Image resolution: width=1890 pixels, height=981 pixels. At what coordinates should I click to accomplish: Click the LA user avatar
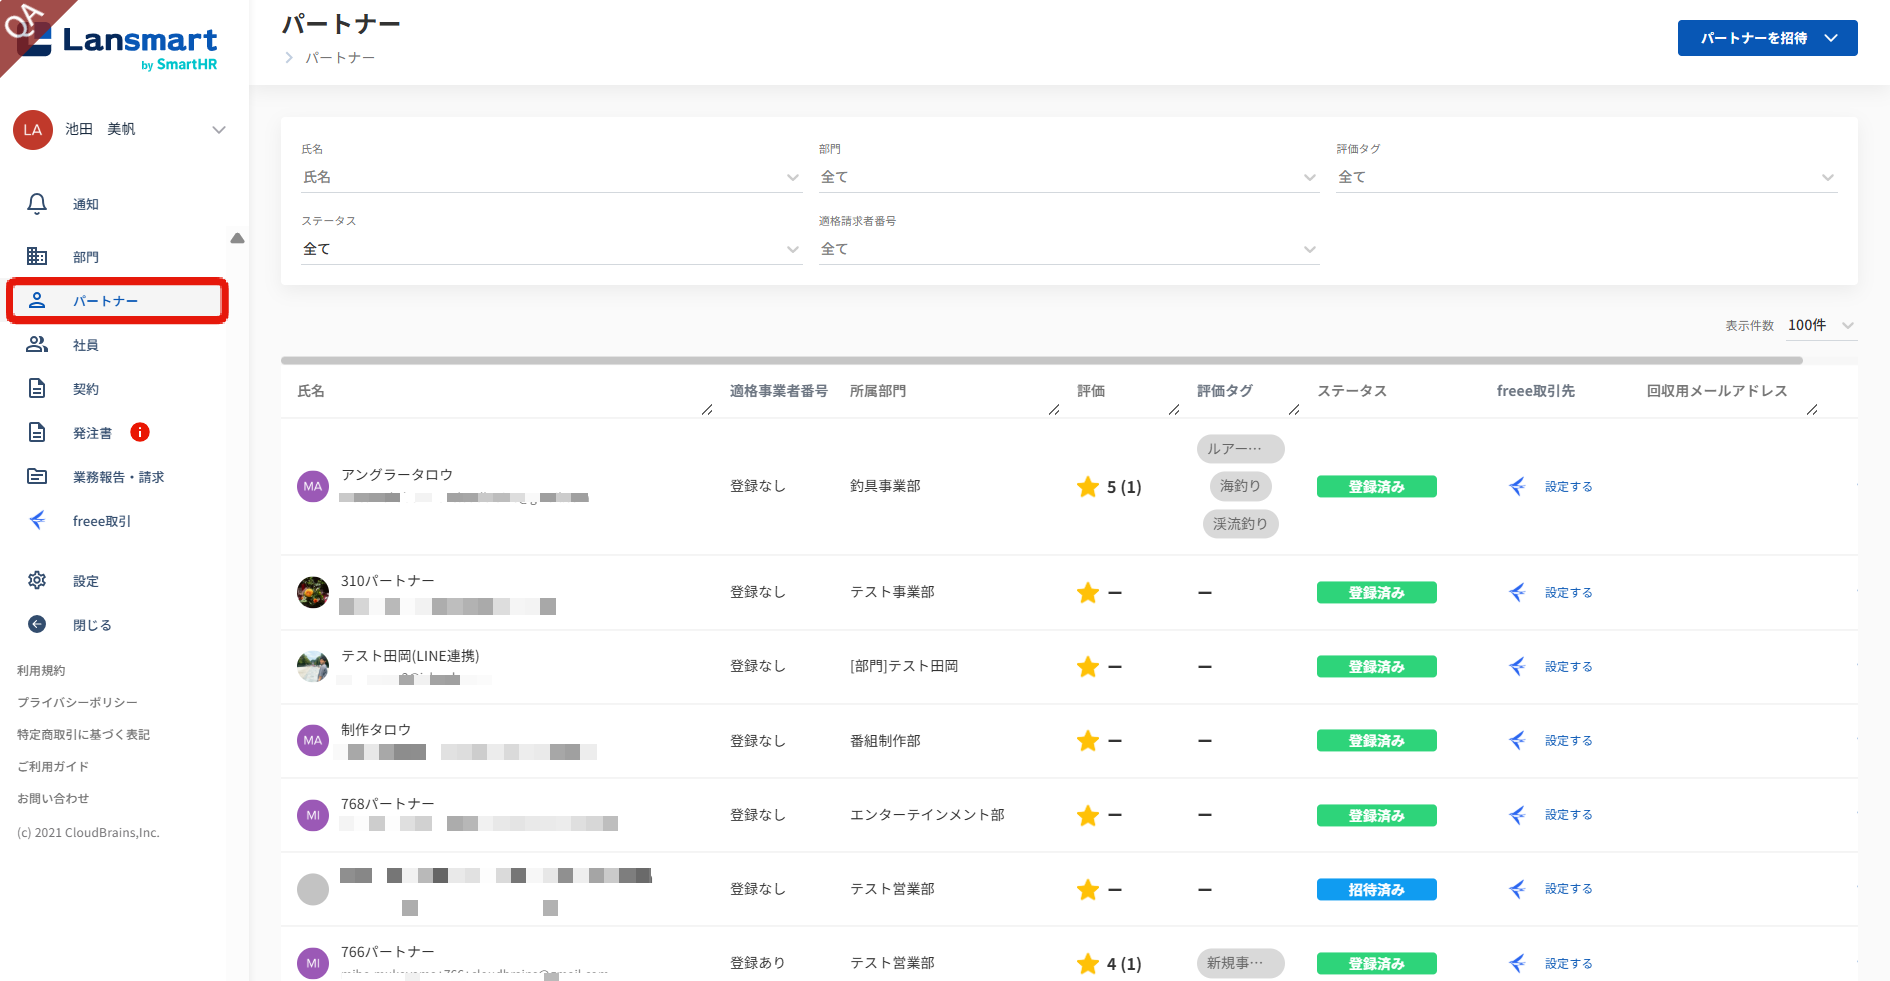coord(33,130)
